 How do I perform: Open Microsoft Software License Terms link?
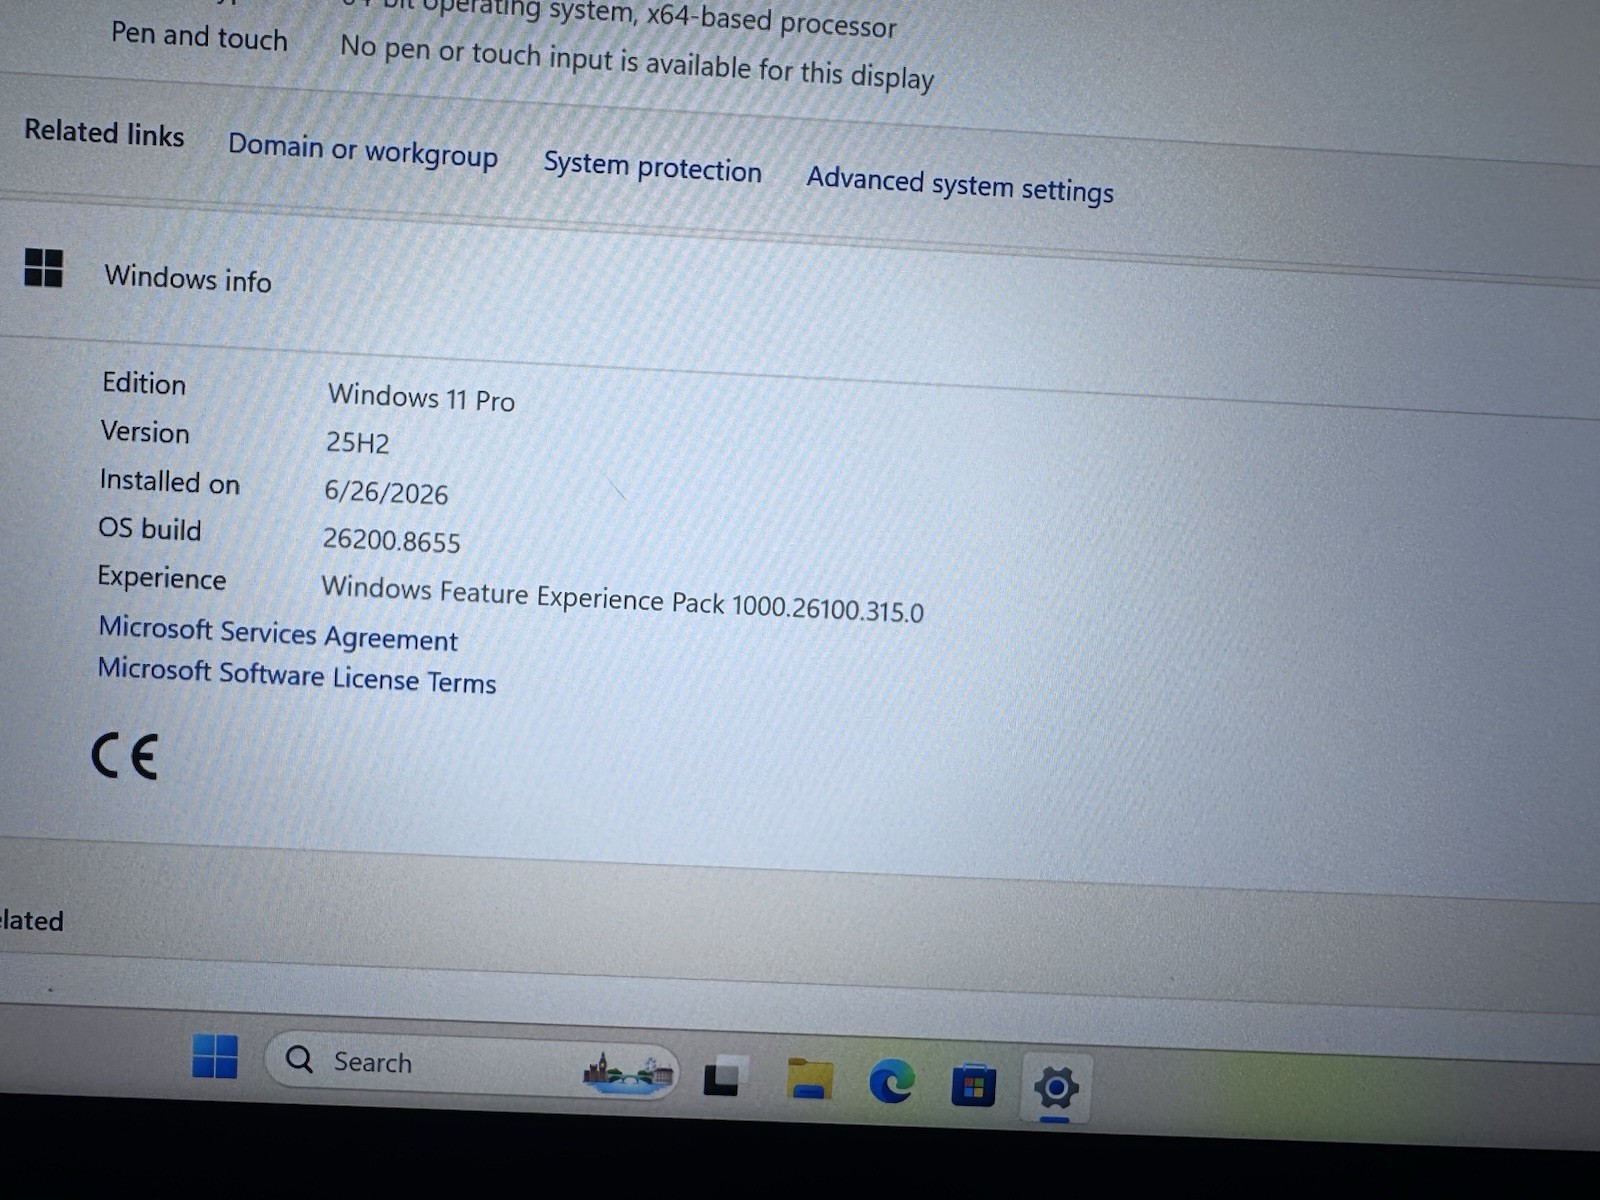click(297, 676)
